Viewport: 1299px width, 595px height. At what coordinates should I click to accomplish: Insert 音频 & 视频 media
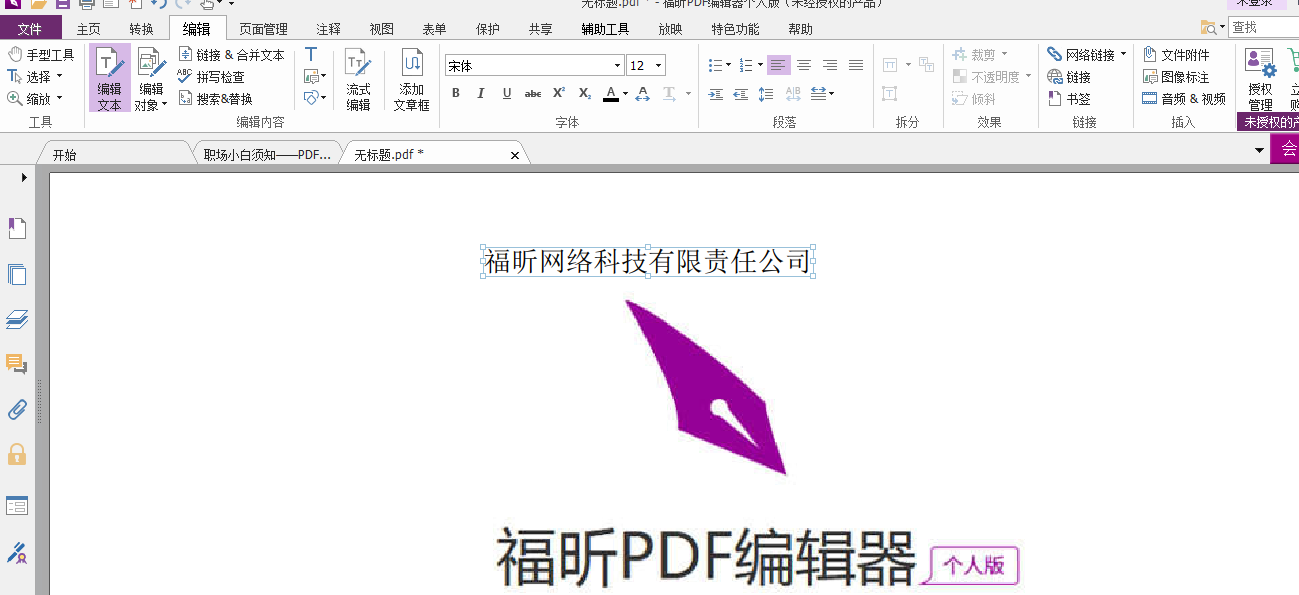pyautogui.click(x=1185, y=99)
